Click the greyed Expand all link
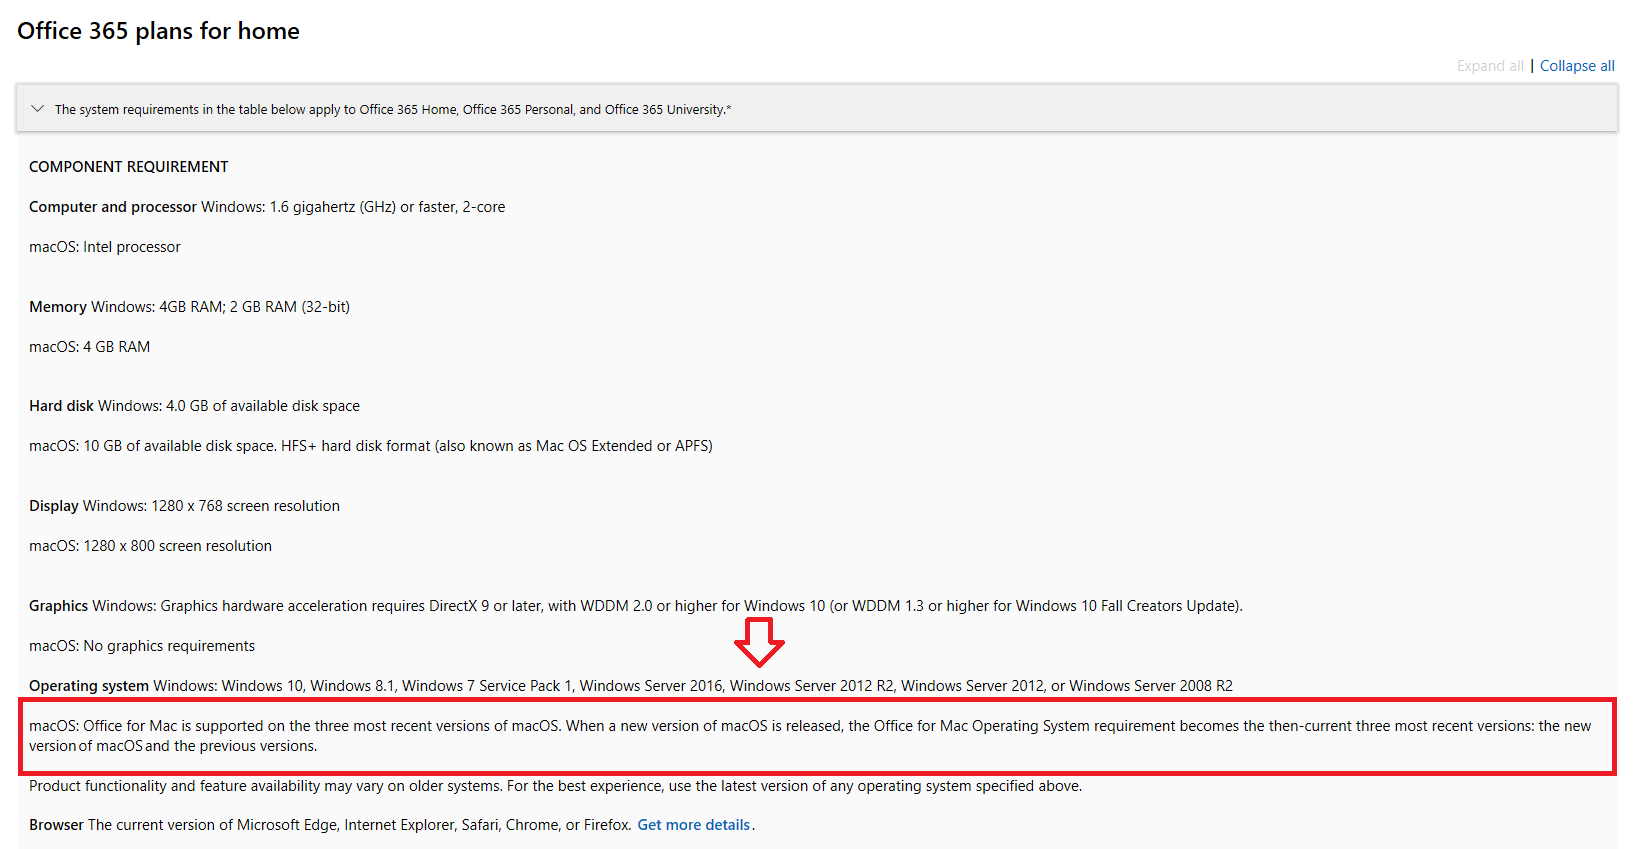This screenshot has height=849, width=1642. point(1490,66)
